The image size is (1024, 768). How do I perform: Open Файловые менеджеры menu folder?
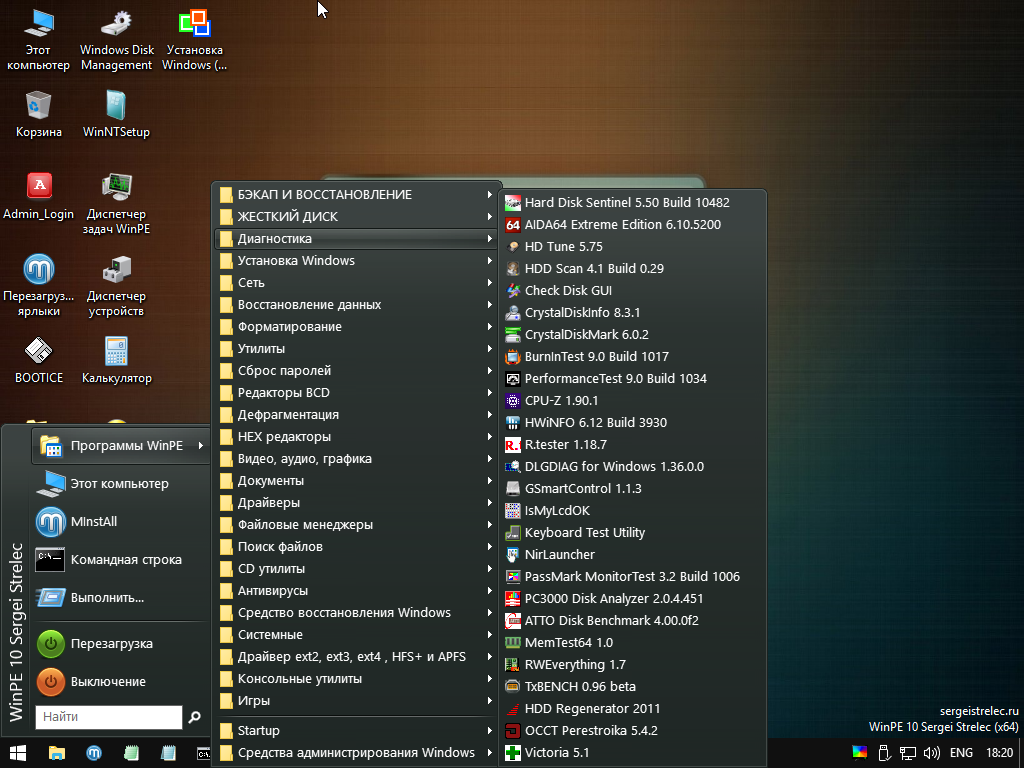coord(357,525)
